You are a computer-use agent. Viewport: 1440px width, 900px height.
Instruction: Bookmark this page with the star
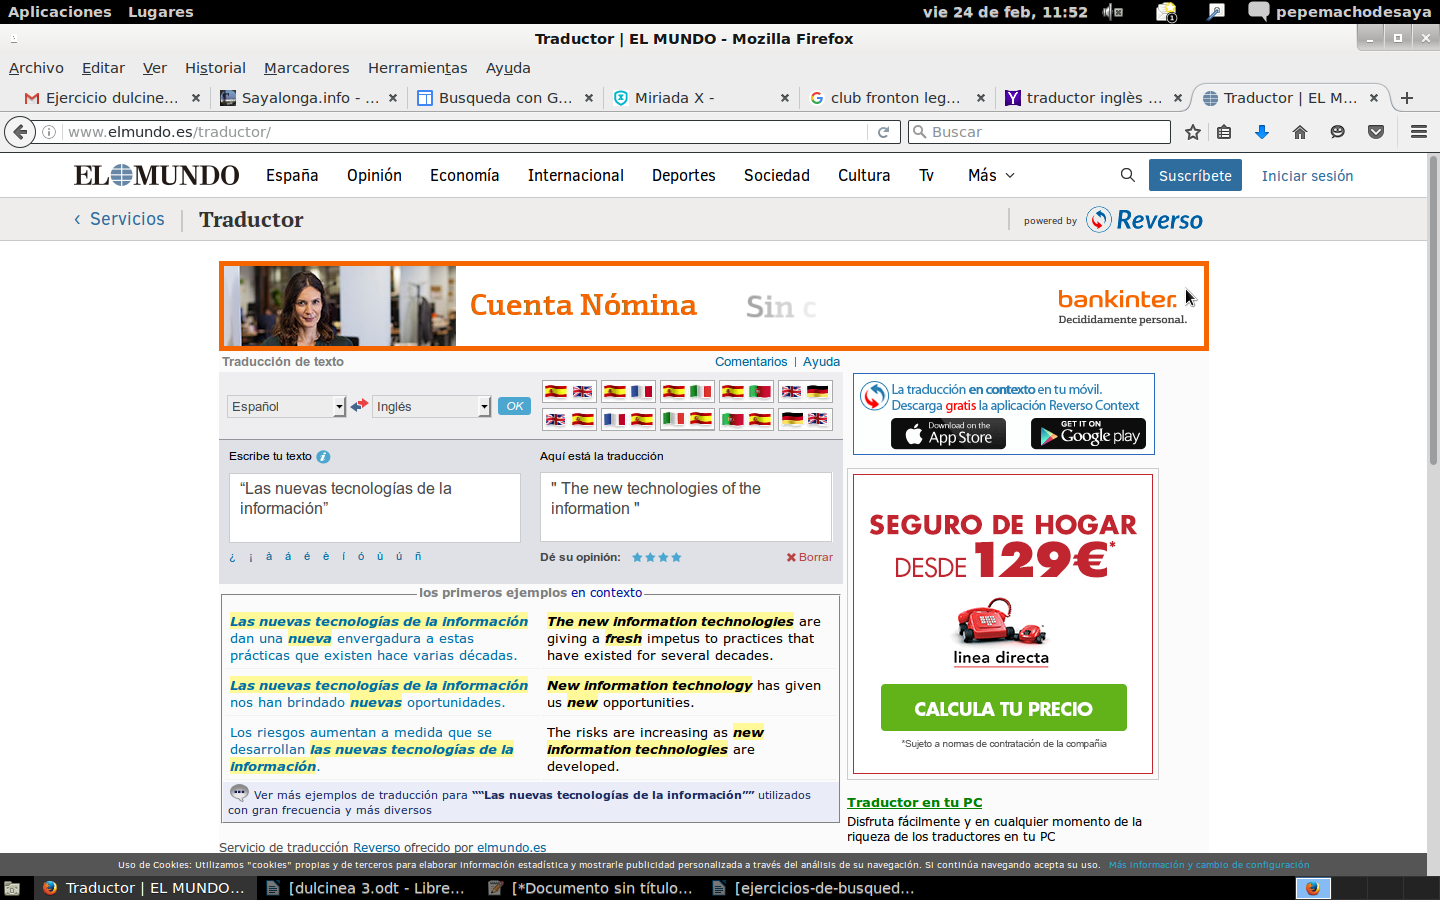(x=1193, y=132)
